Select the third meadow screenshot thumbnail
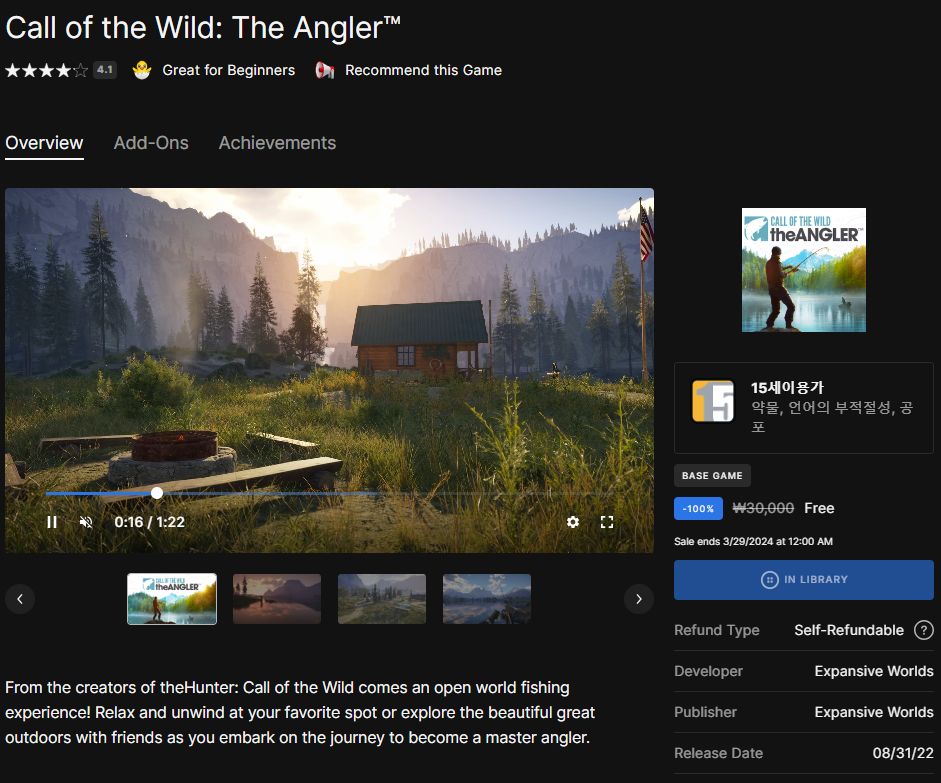This screenshot has width=941, height=783. point(382,599)
